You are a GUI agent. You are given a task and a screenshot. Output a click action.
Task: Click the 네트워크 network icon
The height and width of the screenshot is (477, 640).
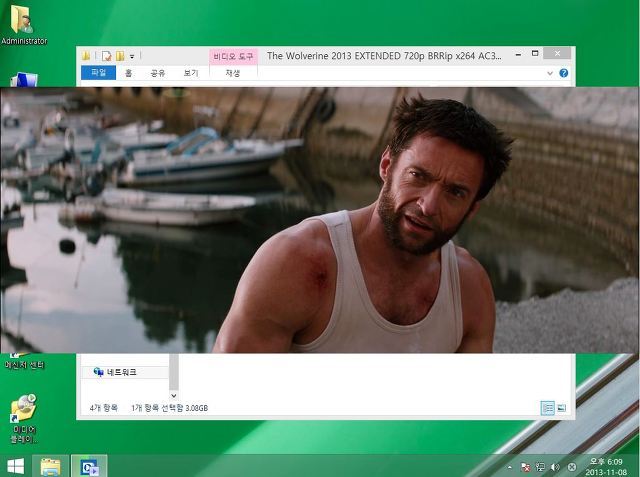98,372
